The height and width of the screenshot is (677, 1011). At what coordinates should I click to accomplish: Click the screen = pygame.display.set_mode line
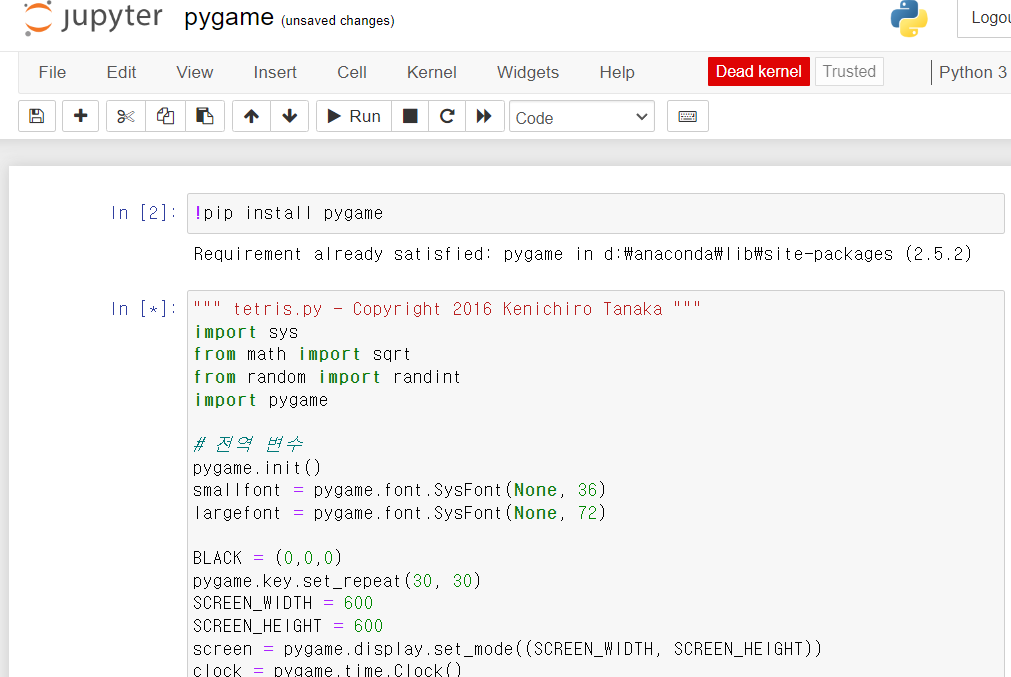(508, 649)
